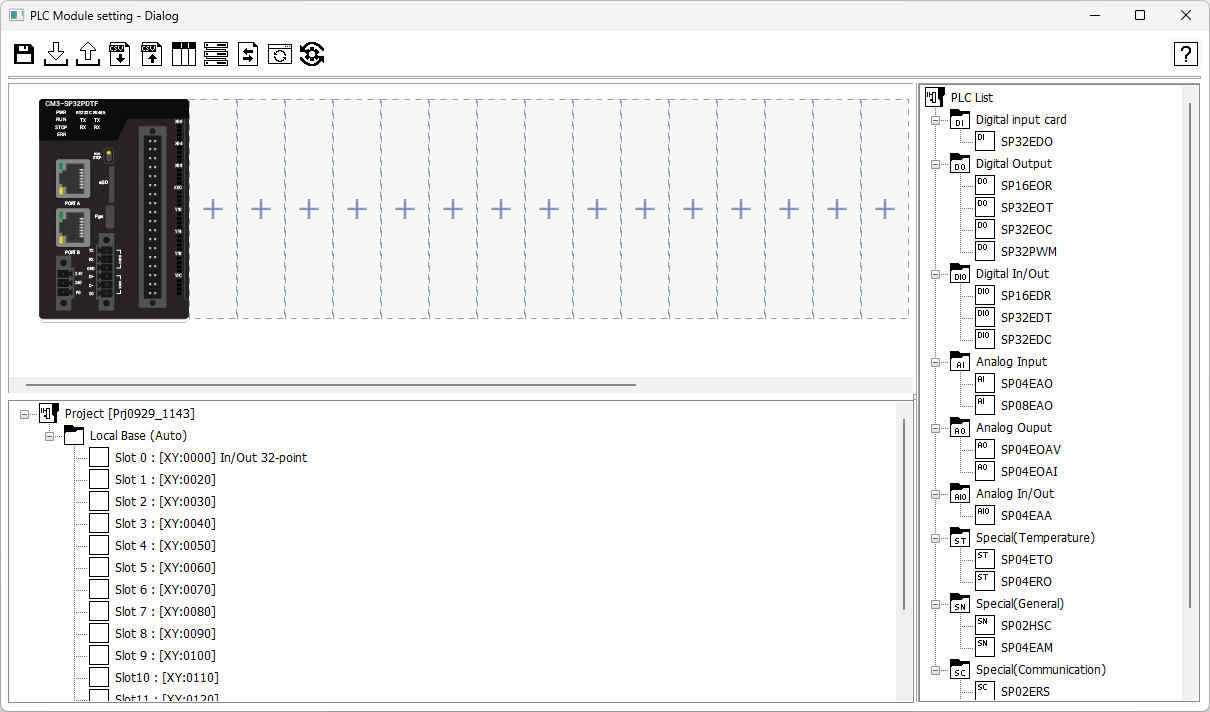Click the CSV up-arrow file icon
This screenshot has width=1210, height=712.
(x=152, y=54)
